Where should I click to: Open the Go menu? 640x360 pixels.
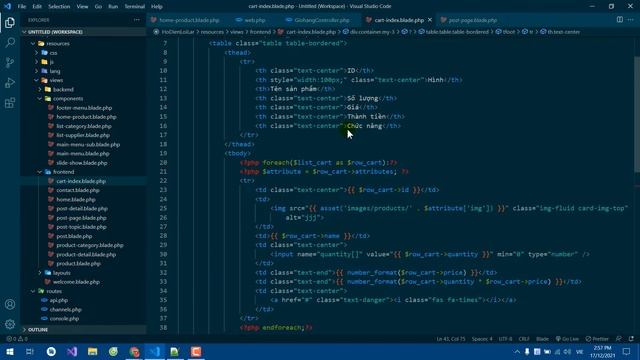coord(98,7)
